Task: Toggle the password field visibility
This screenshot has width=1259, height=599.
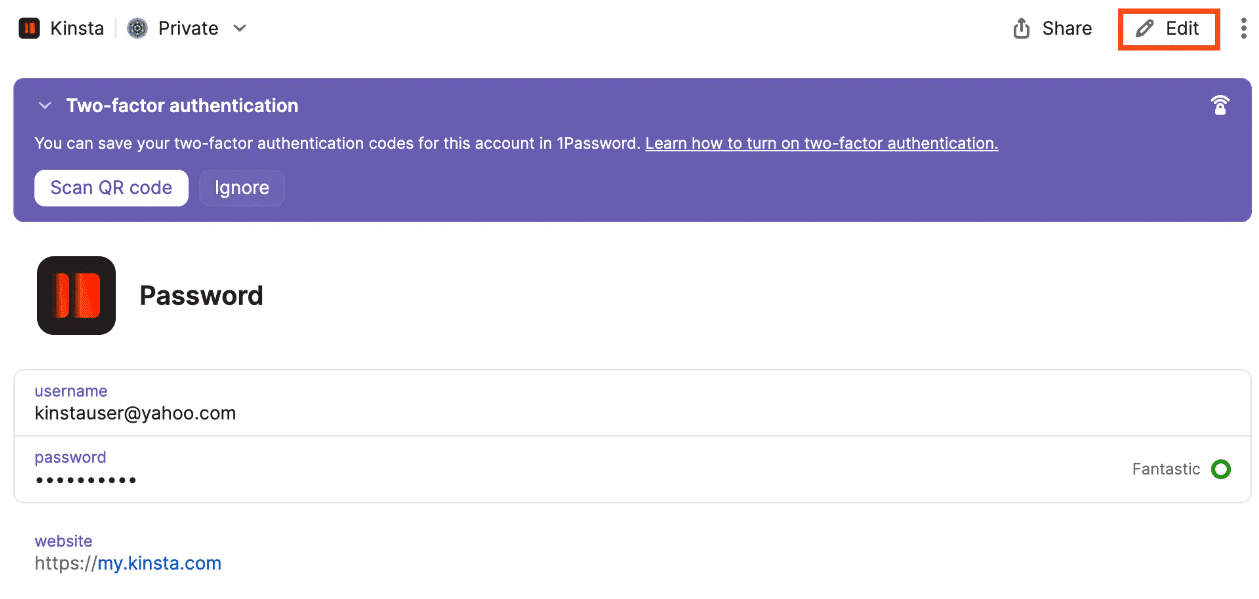Action: (86, 480)
